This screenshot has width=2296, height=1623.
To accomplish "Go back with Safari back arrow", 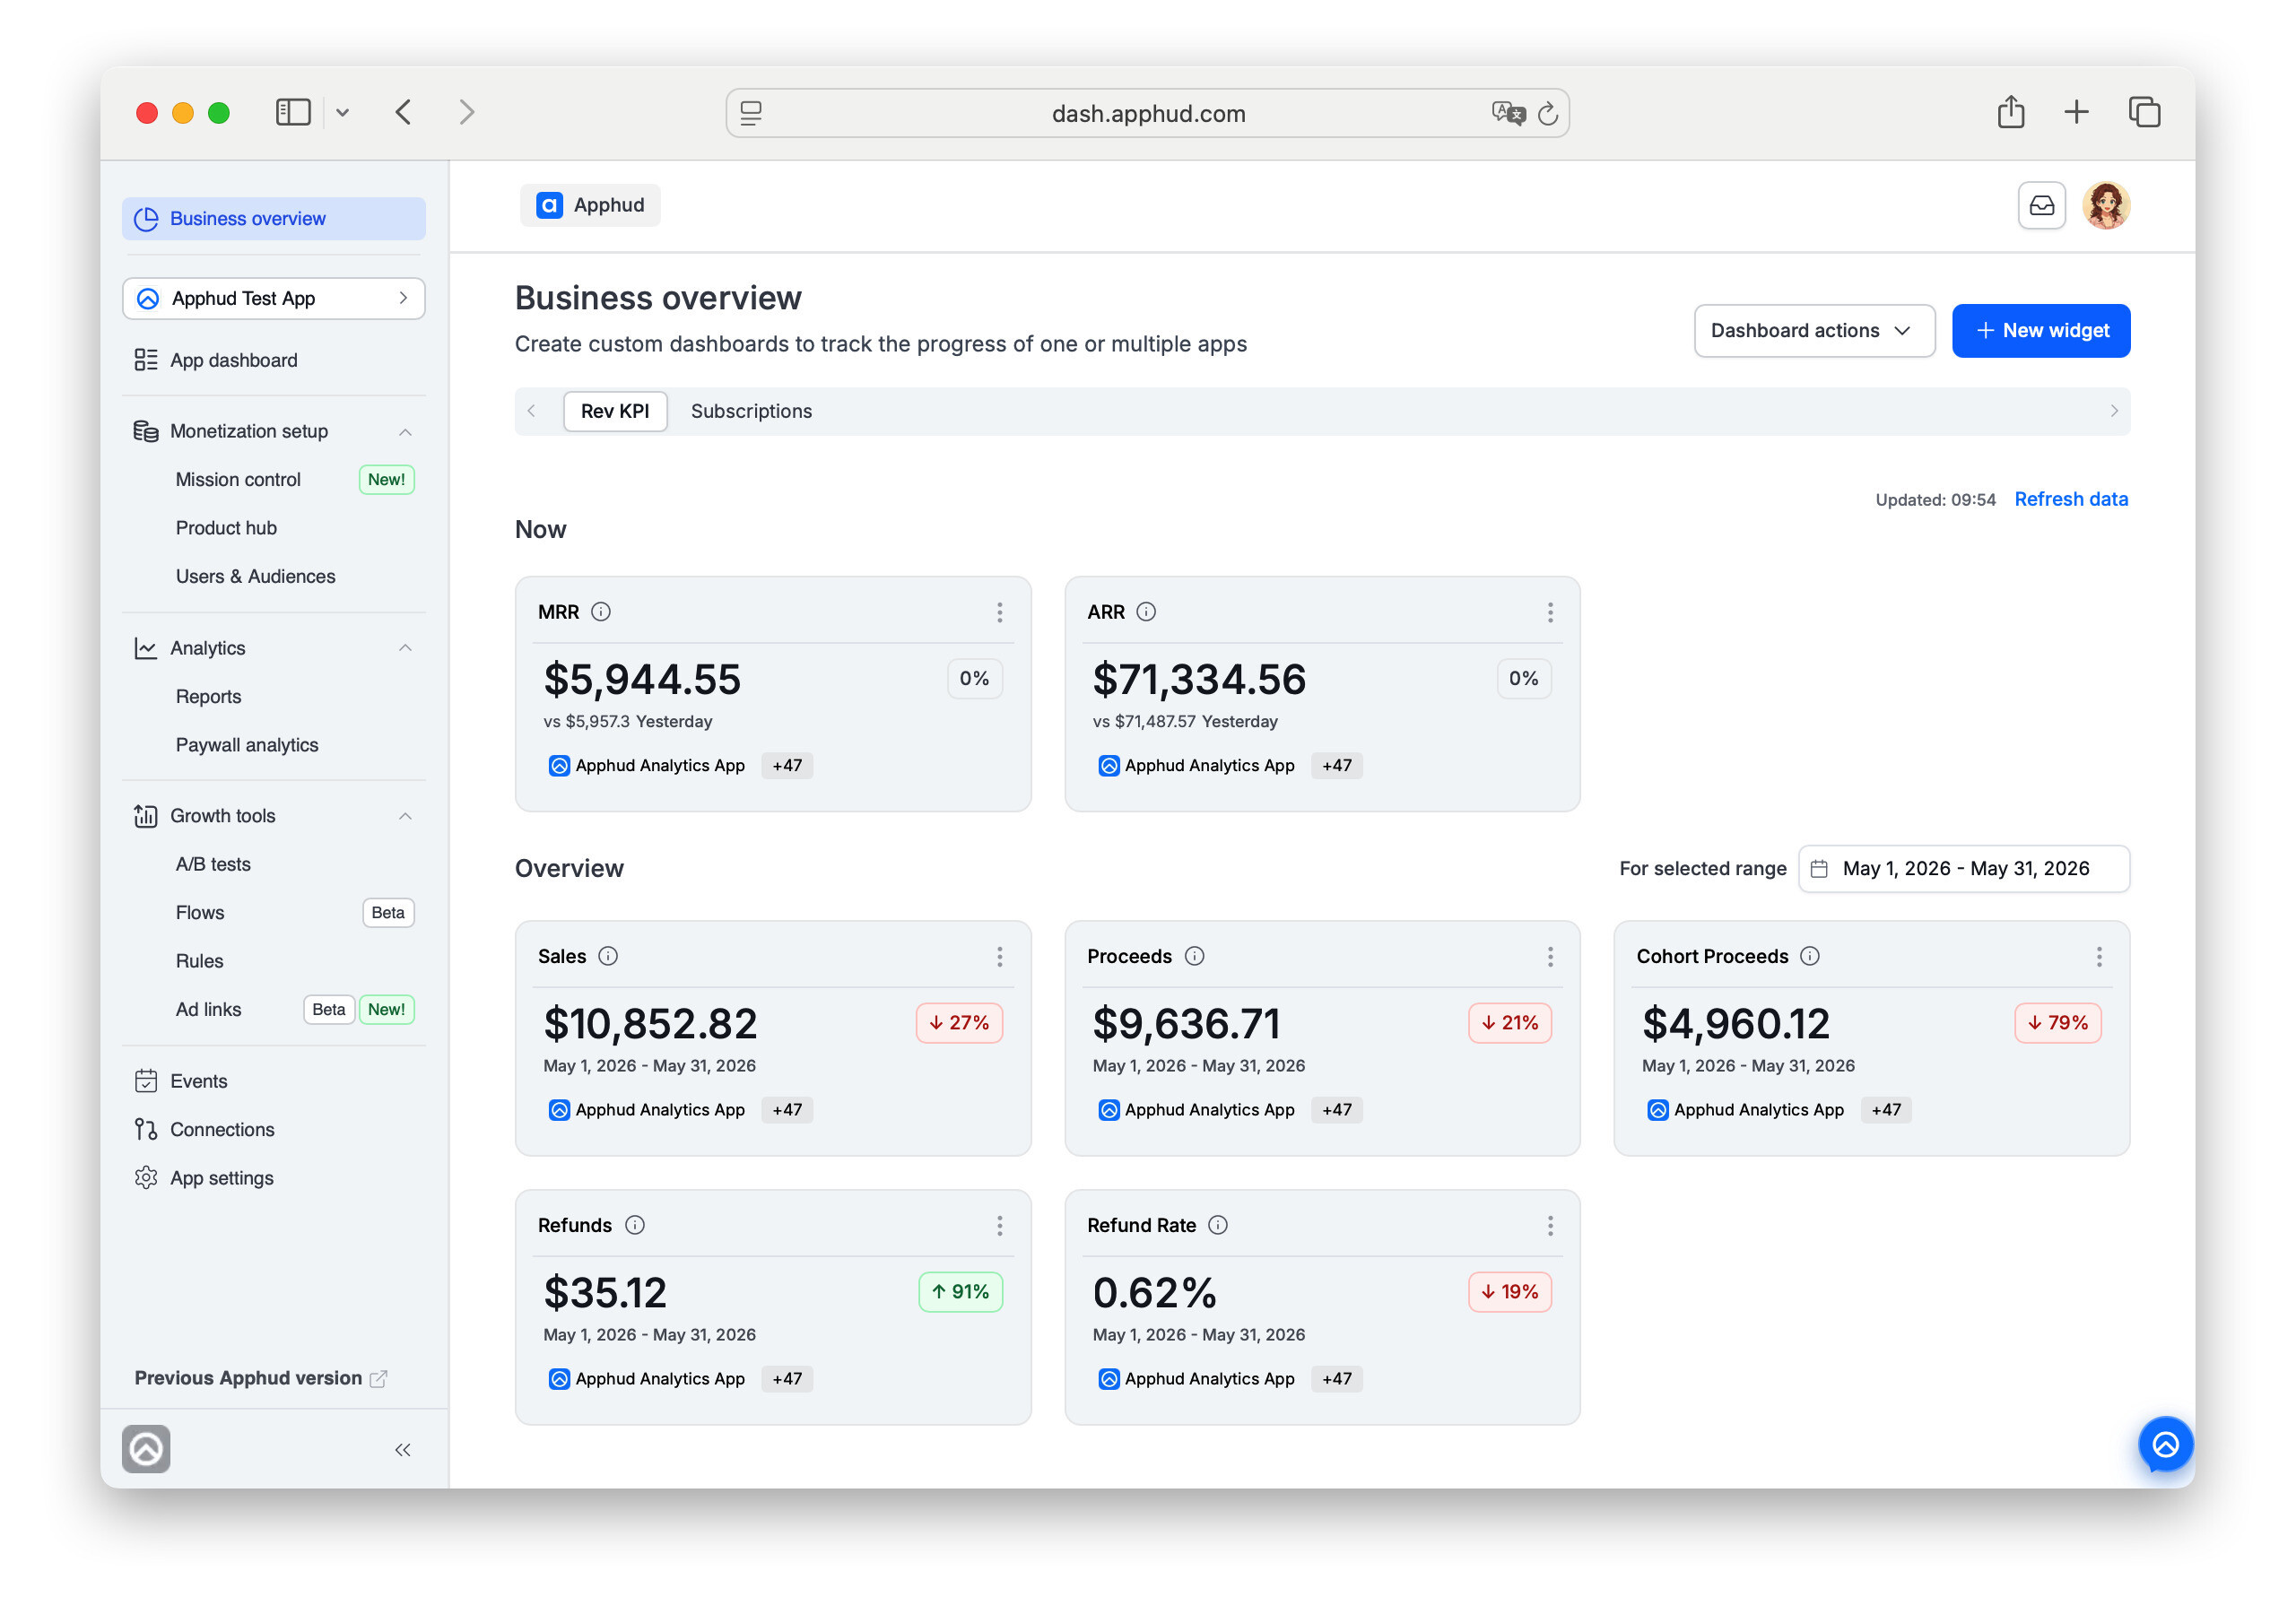I will coord(403,112).
